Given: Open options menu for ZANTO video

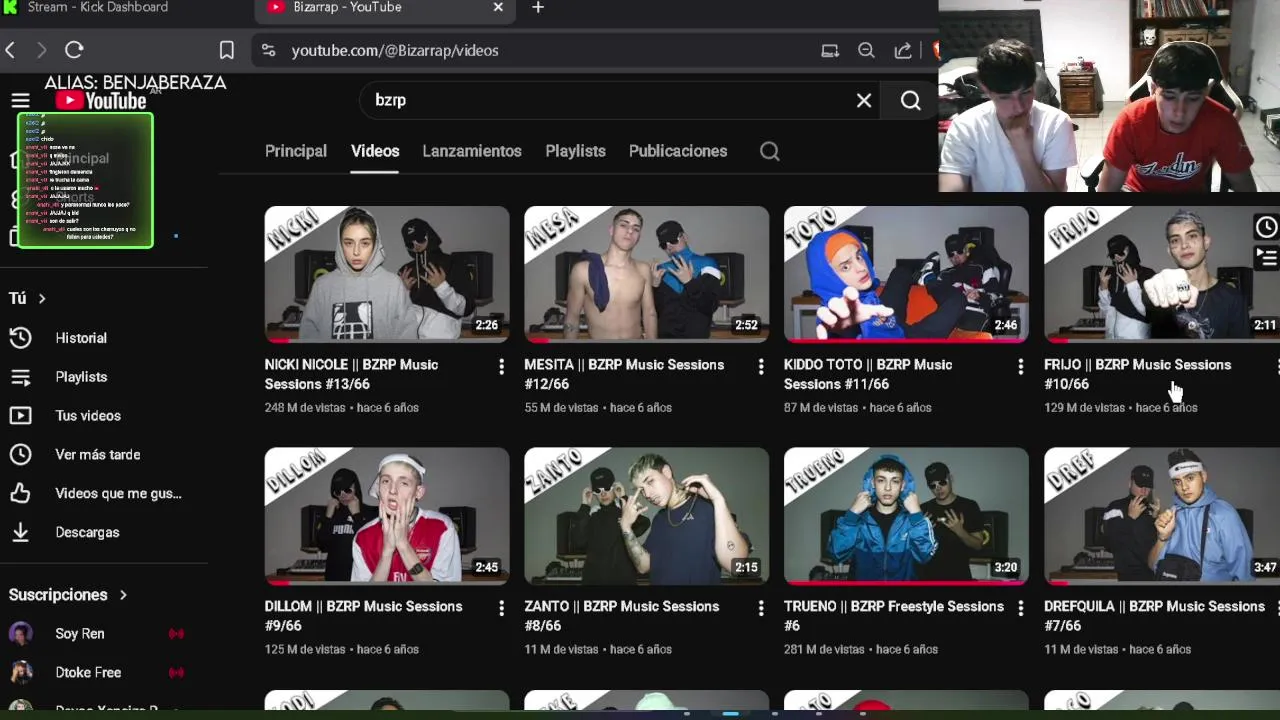Looking at the screenshot, I should (x=761, y=608).
